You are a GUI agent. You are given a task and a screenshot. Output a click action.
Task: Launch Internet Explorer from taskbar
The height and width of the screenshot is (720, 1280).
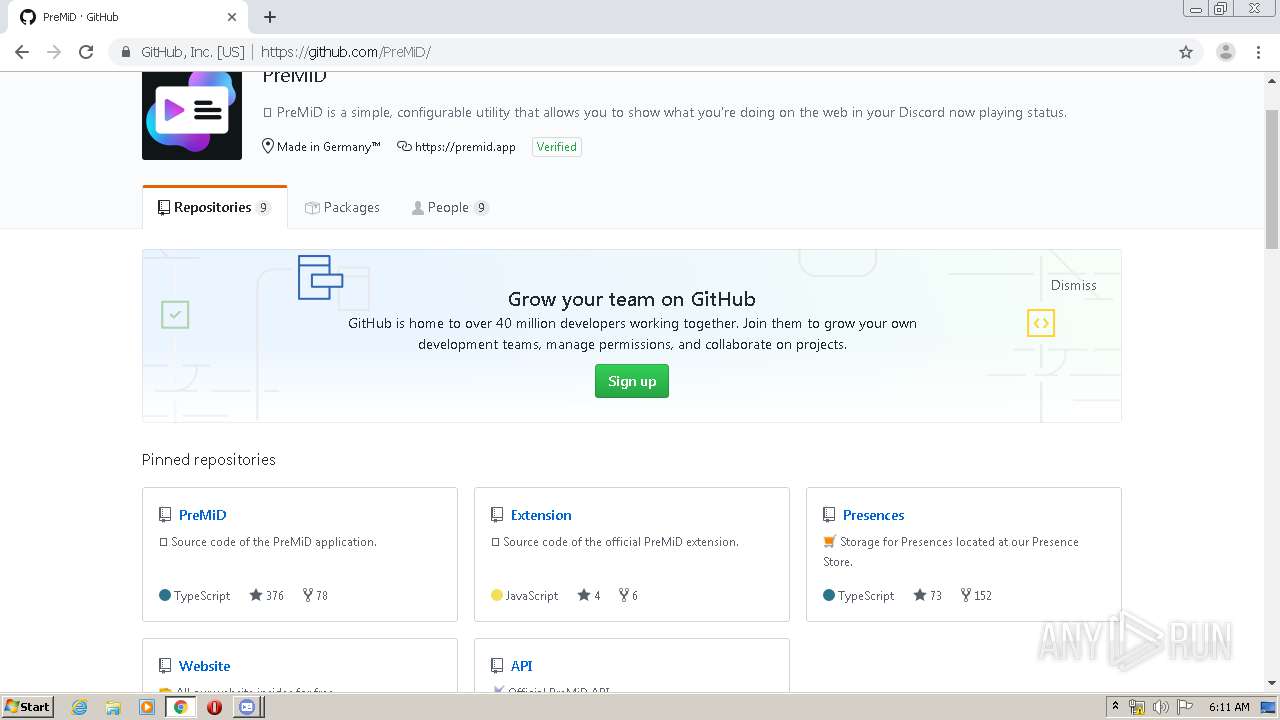(79, 707)
